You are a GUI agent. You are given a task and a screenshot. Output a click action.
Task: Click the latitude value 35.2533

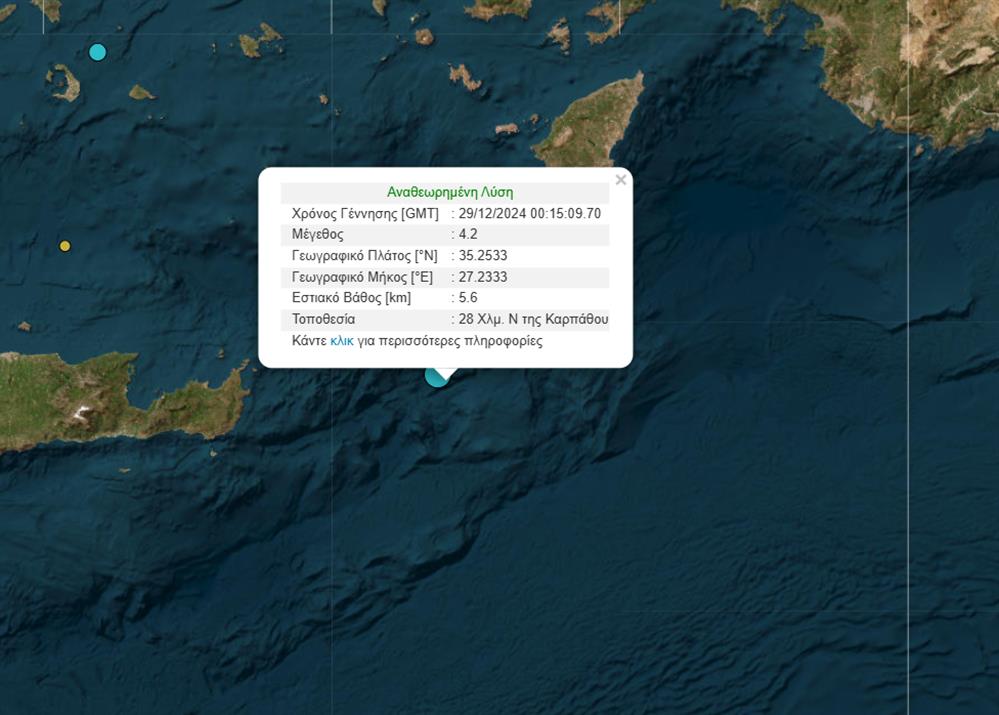coord(483,256)
